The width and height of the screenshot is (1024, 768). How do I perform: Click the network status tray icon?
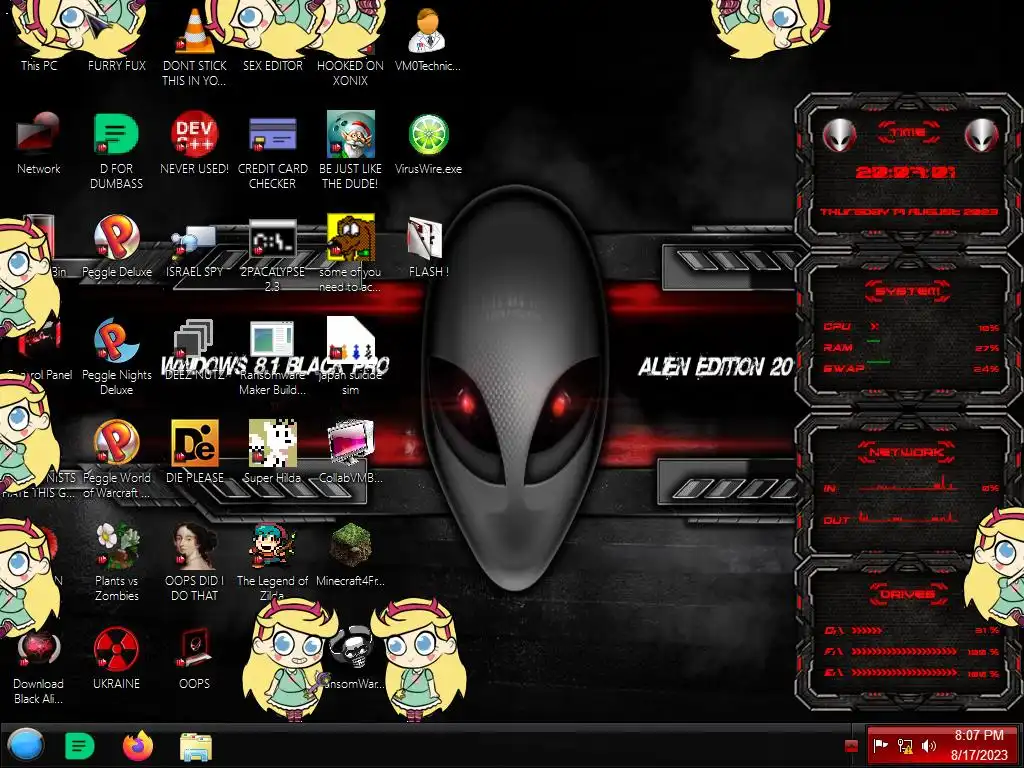tap(905, 746)
